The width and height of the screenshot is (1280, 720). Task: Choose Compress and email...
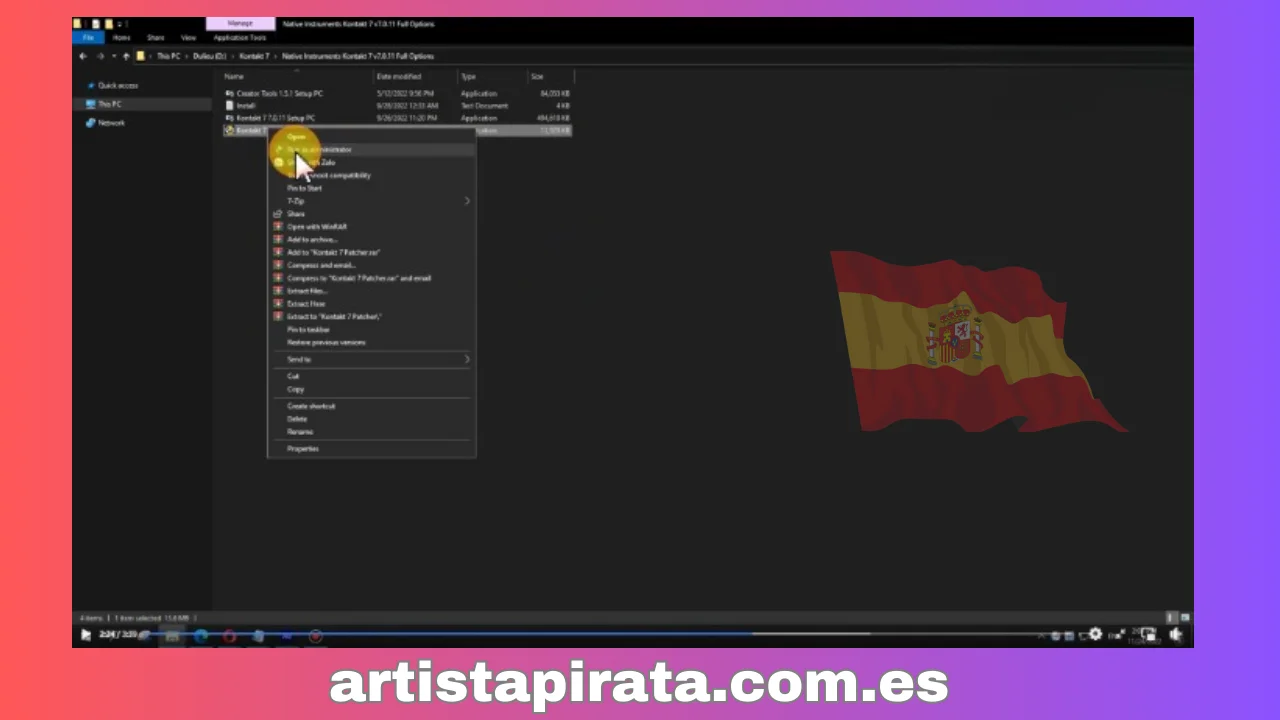pos(372,265)
